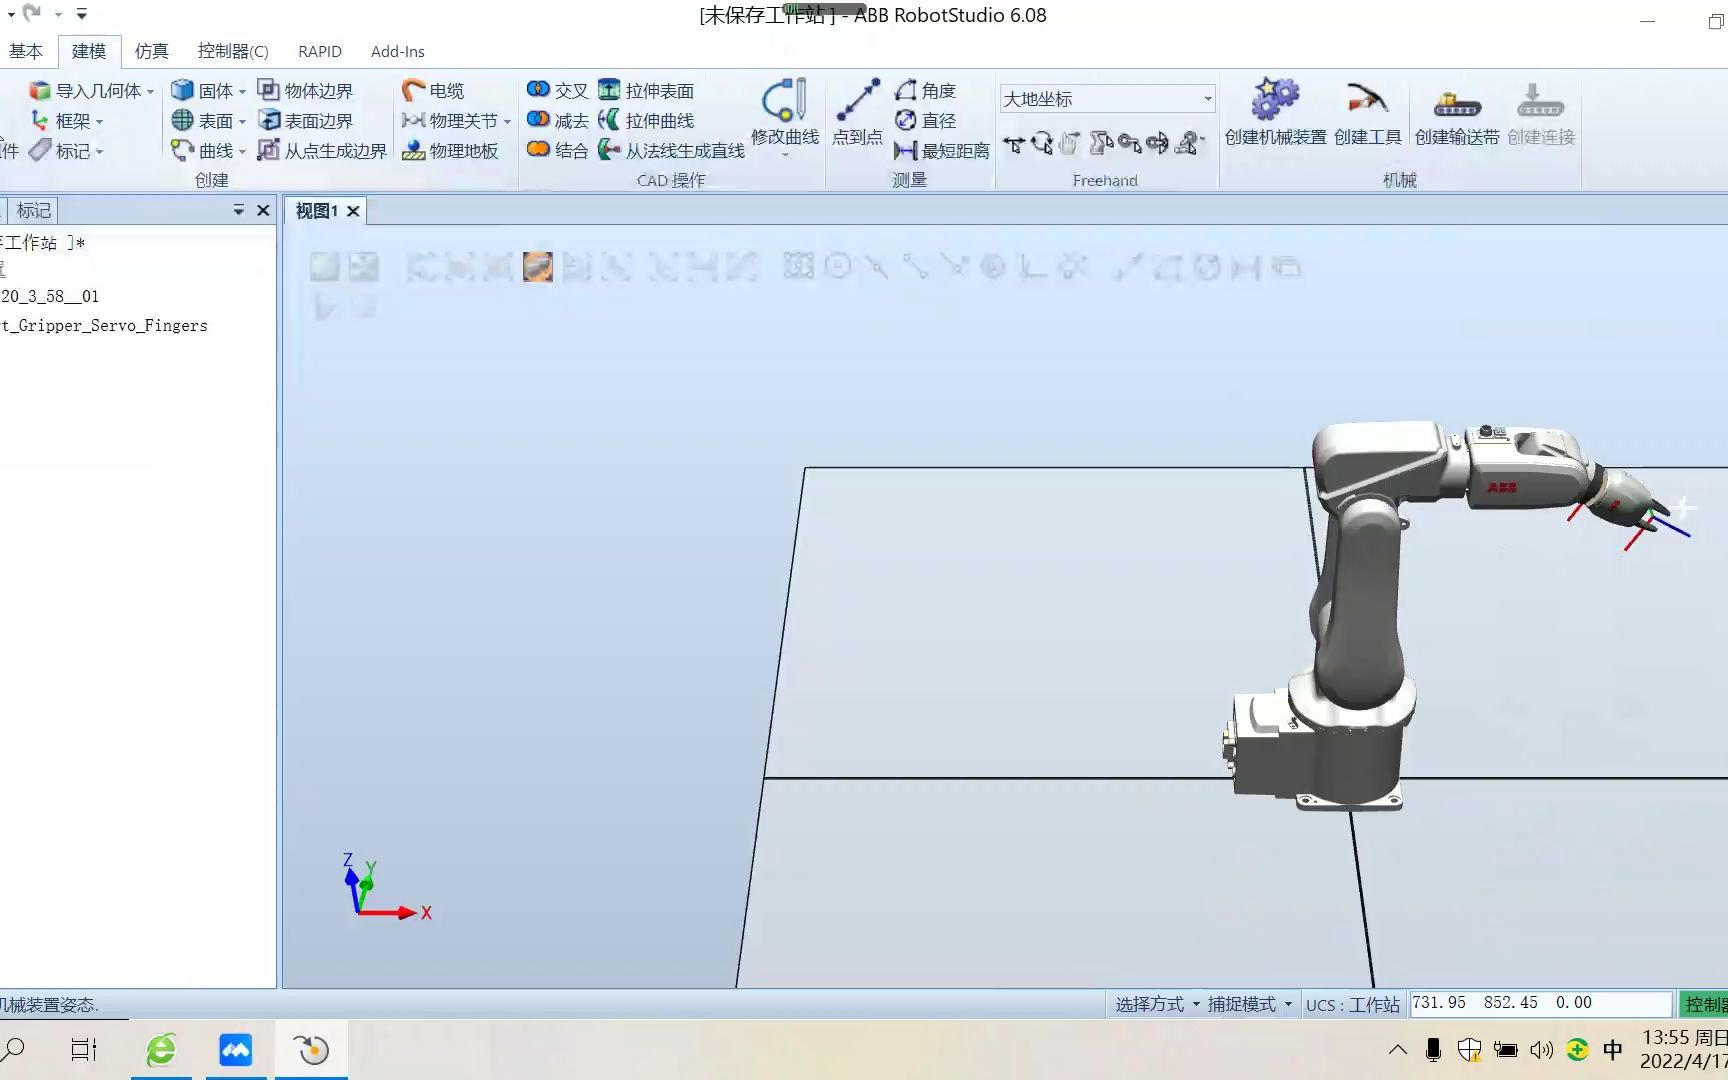This screenshot has height=1080, width=1728.
Task: Click the Create Tool (创建工具) icon
Action: click(1367, 100)
